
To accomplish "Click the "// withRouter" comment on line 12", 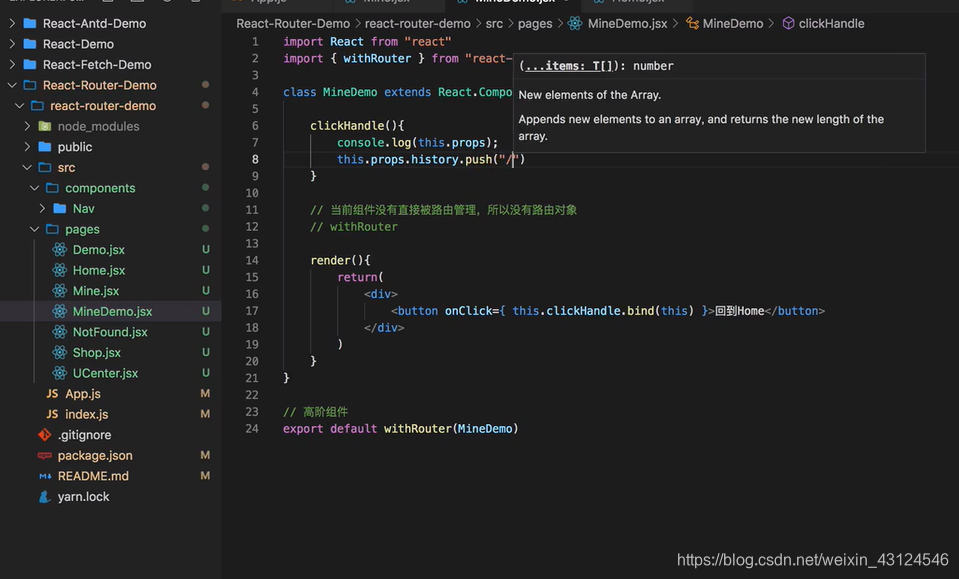I will [x=354, y=227].
